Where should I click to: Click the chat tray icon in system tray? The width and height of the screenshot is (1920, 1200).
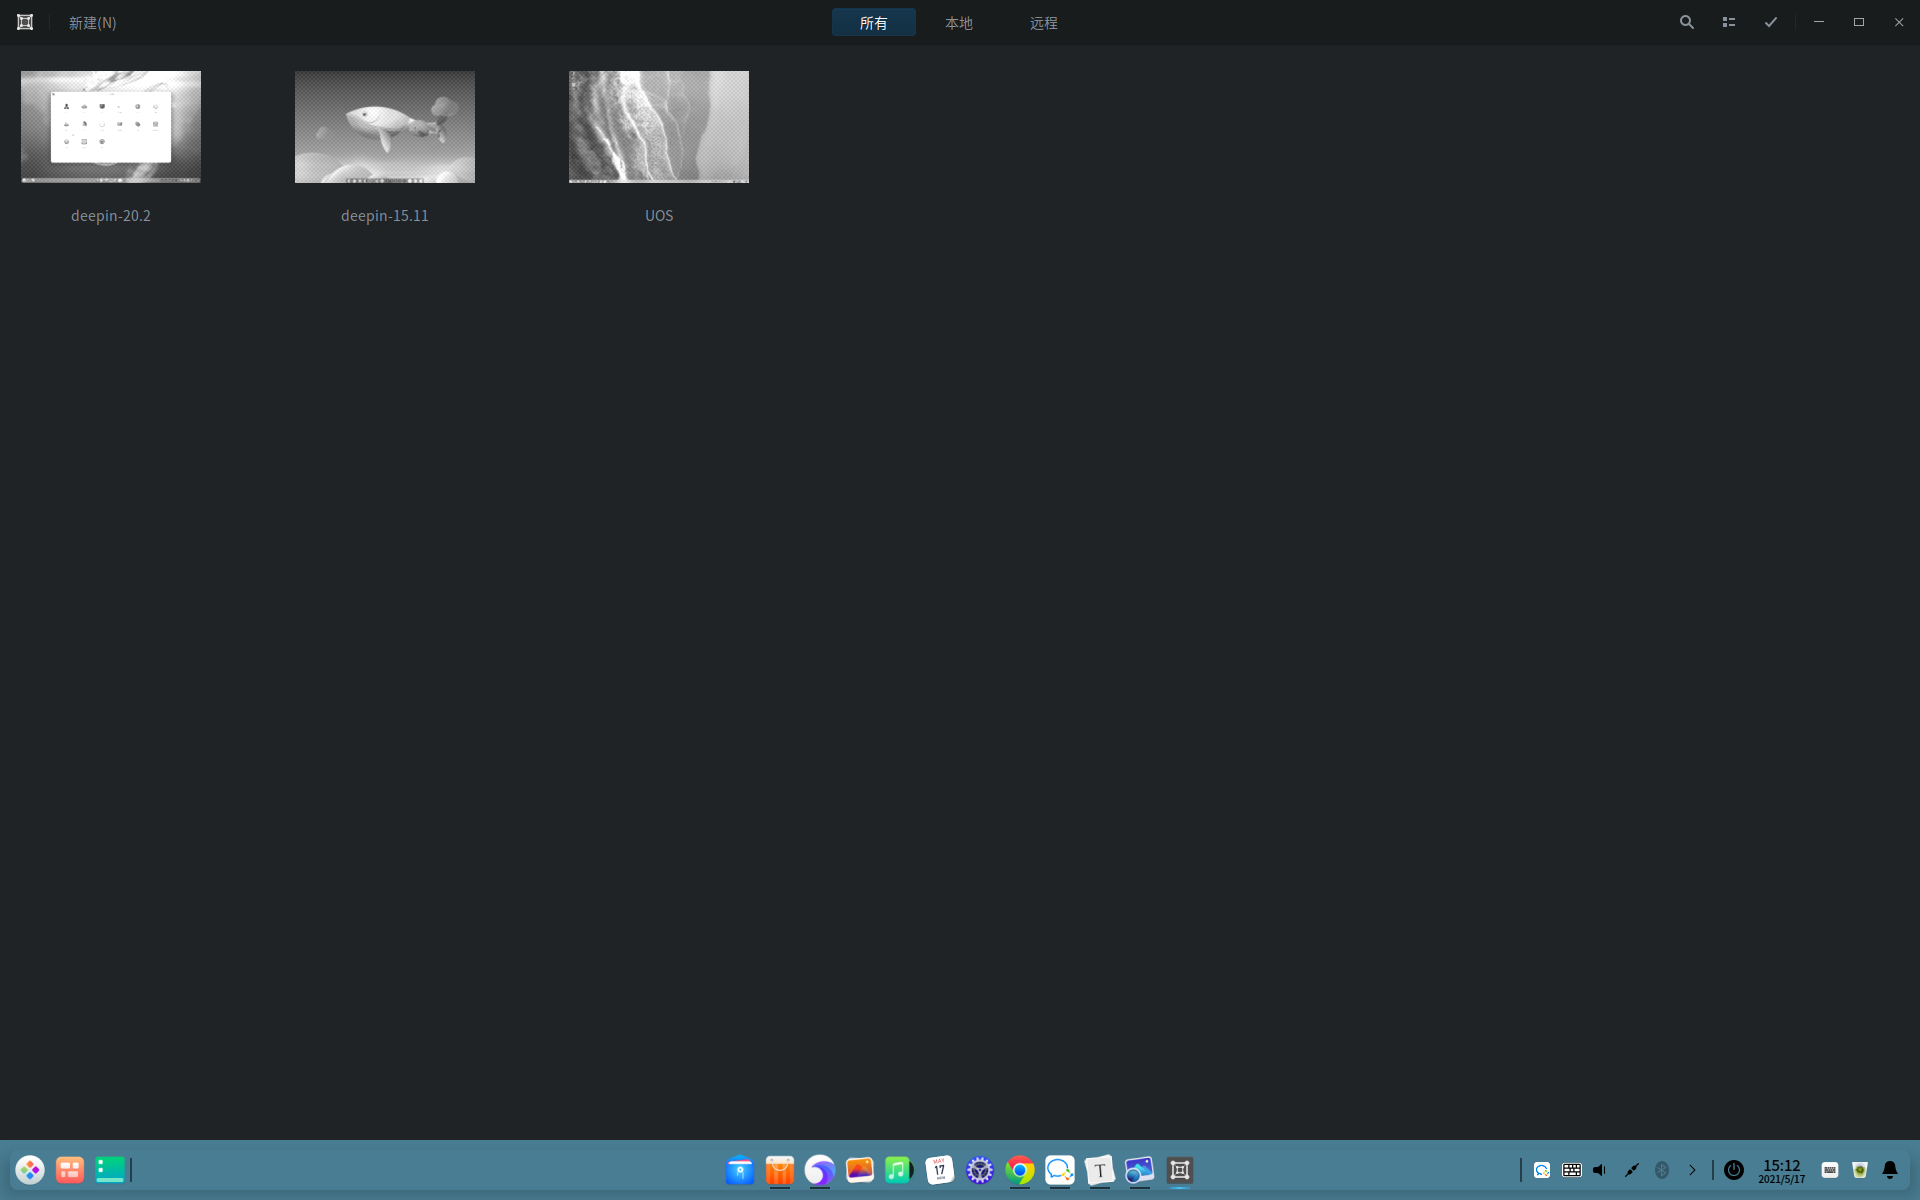pos(1542,1169)
